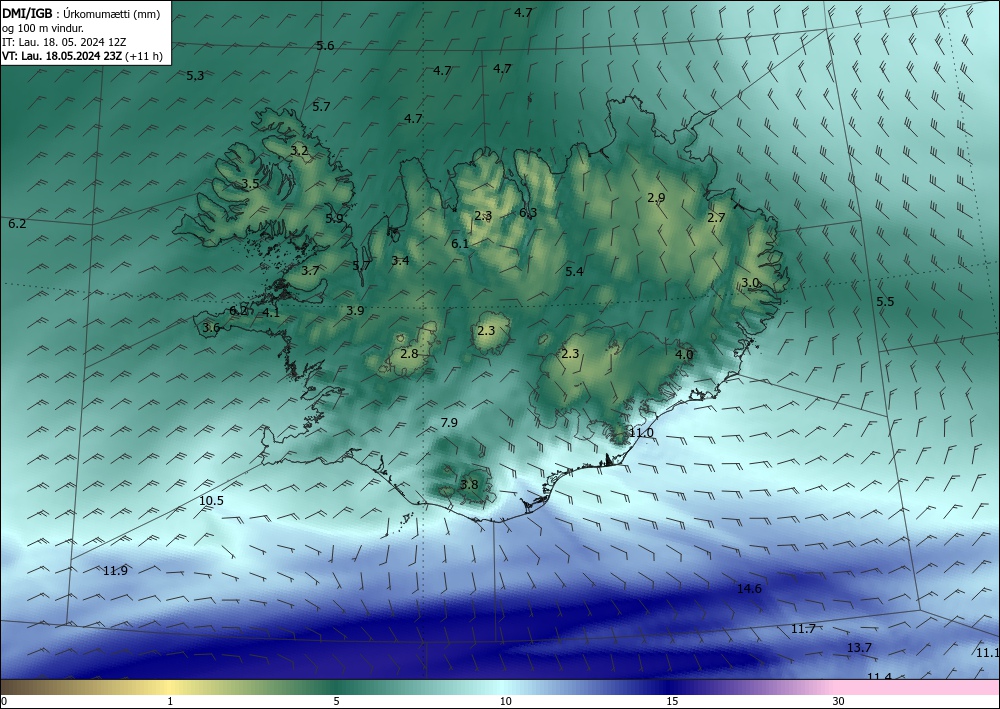Click the 13.7 value over the ocean
This screenshot has height=709, width=1000.
pos(860,647)
